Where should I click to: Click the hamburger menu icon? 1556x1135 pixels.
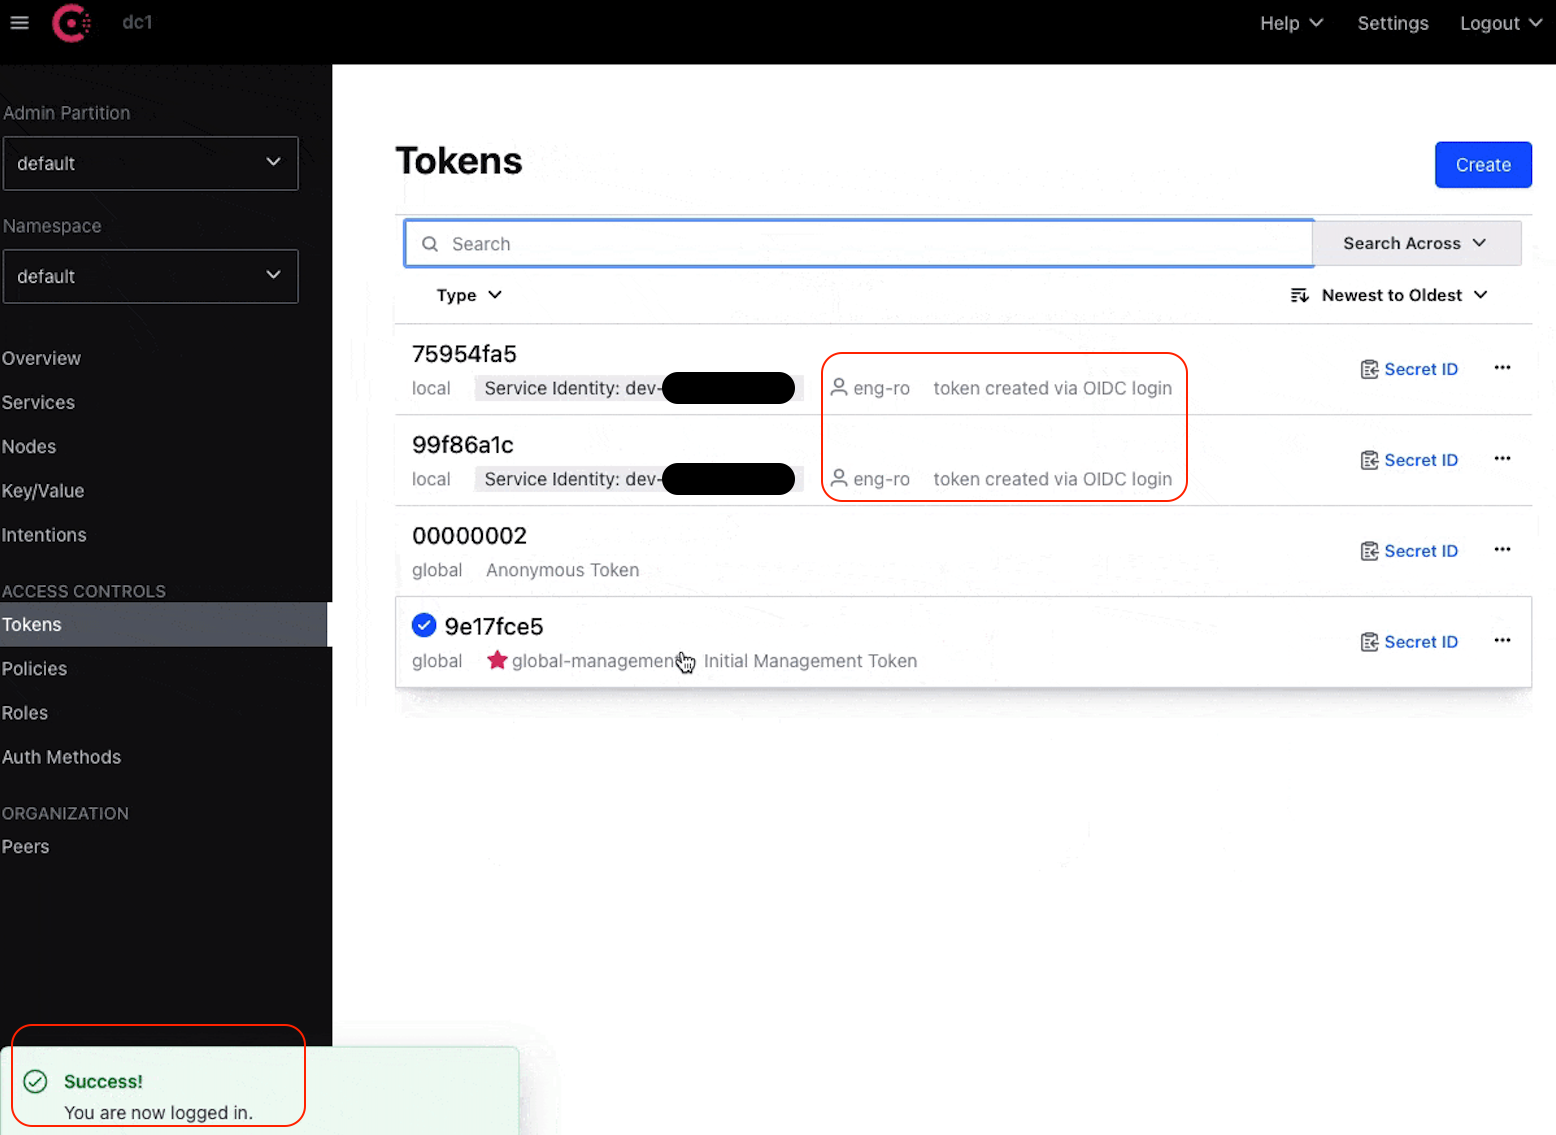pos(19,23)
